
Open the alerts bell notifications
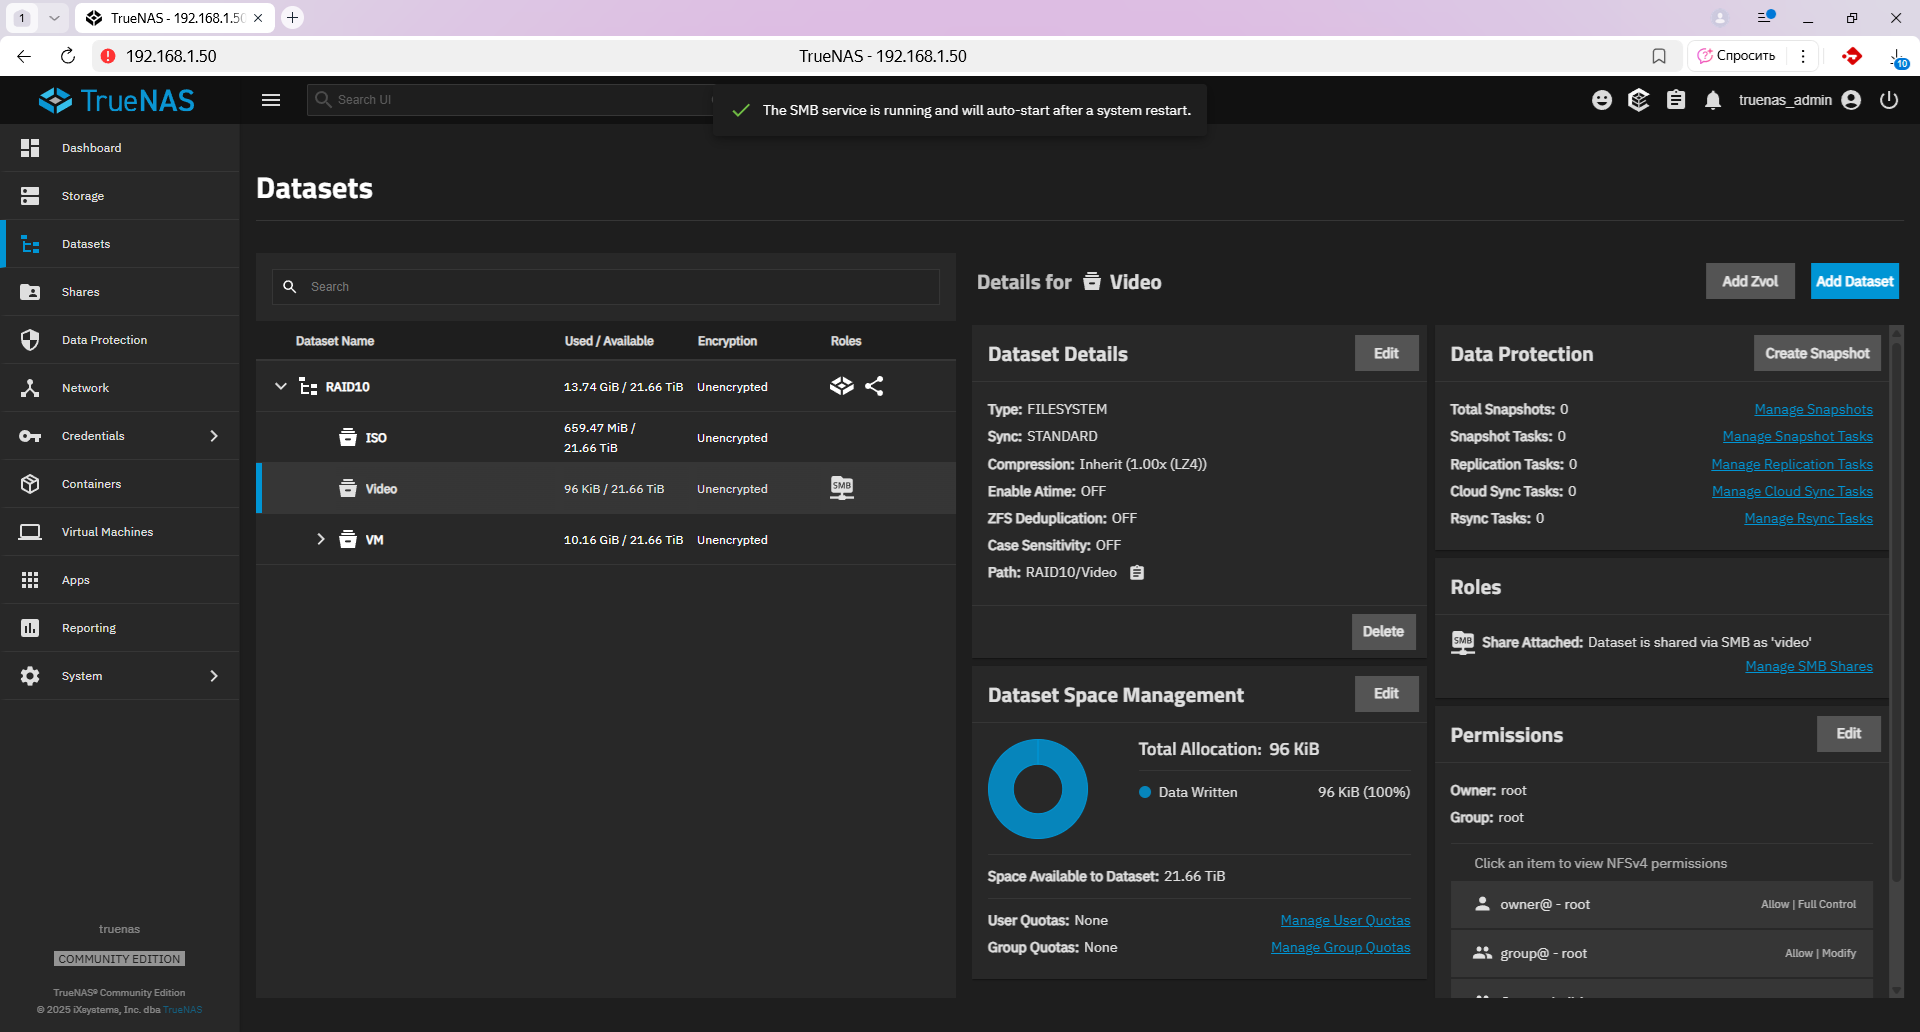click(1713, 100)
